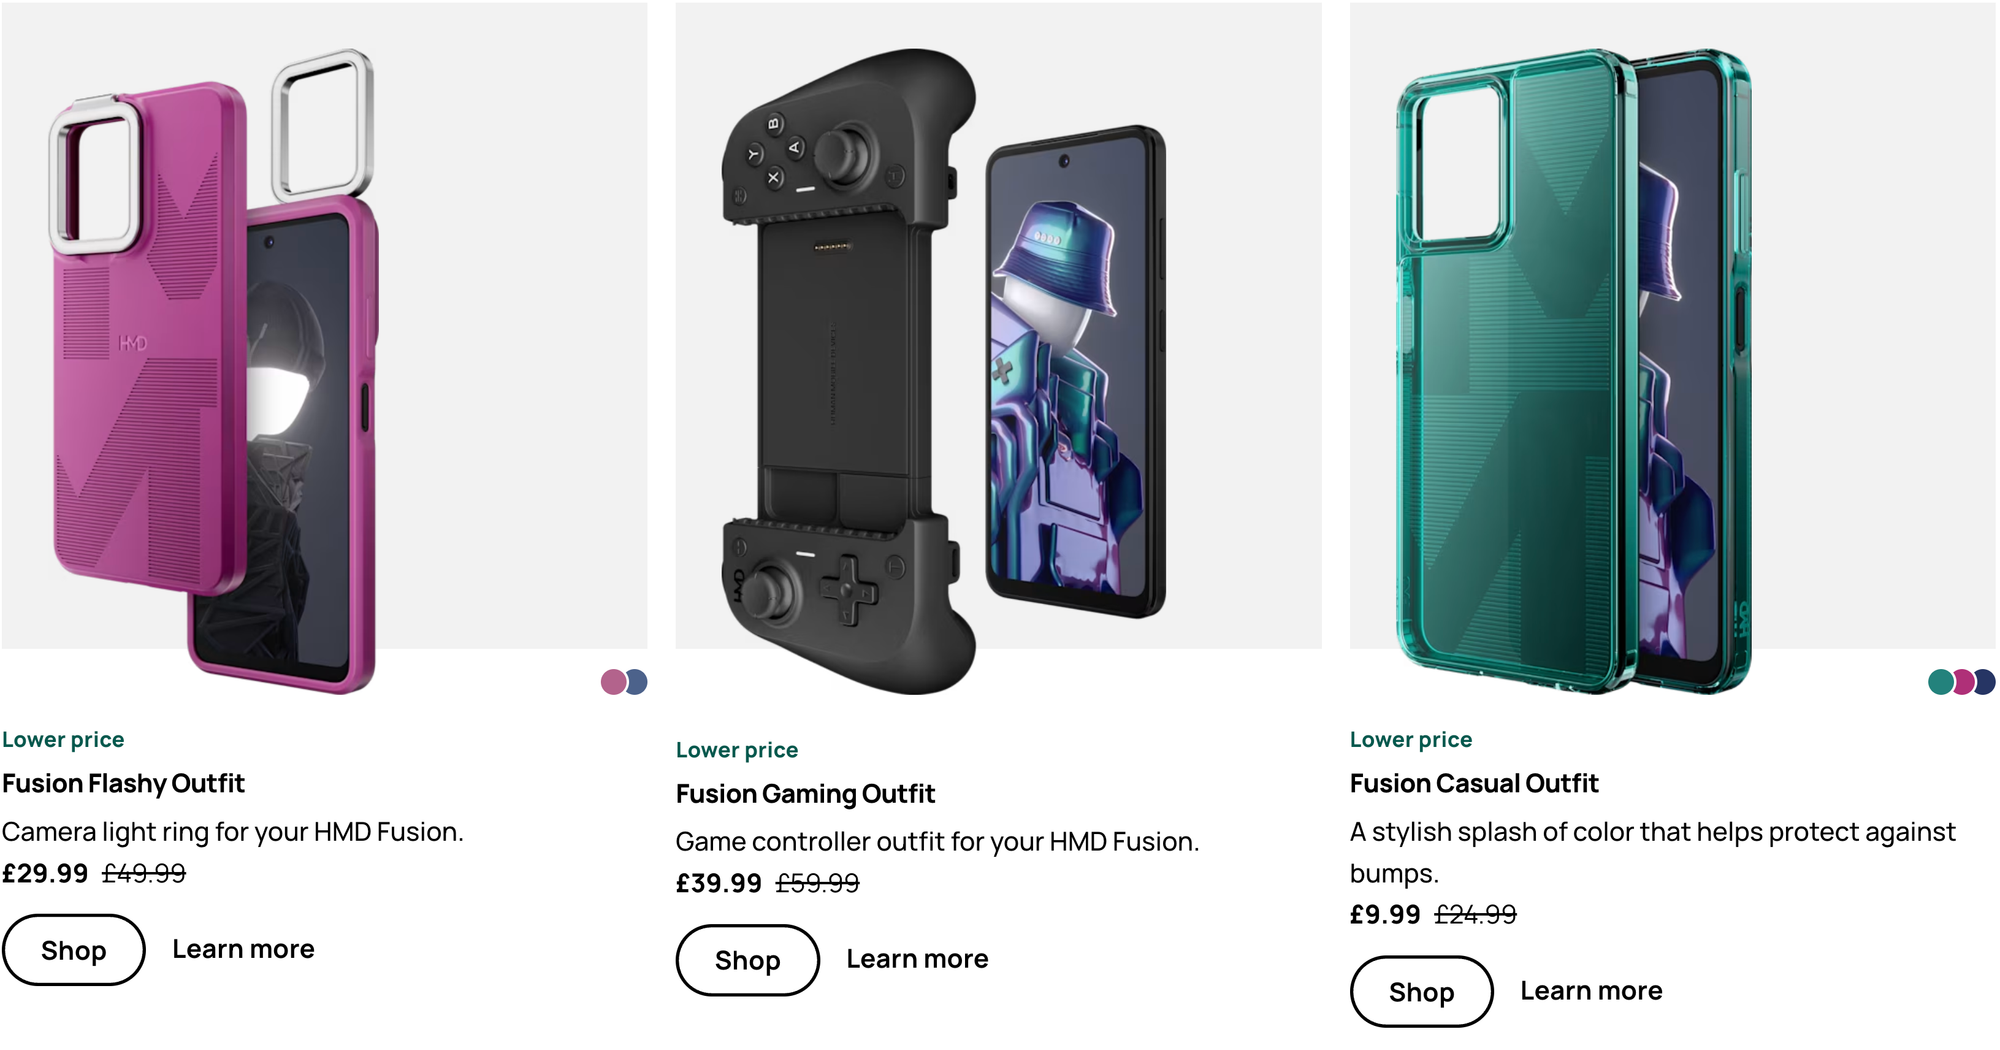
Task: Select the pink color swatch for Flashy Outfit
Action: [612, 682]
